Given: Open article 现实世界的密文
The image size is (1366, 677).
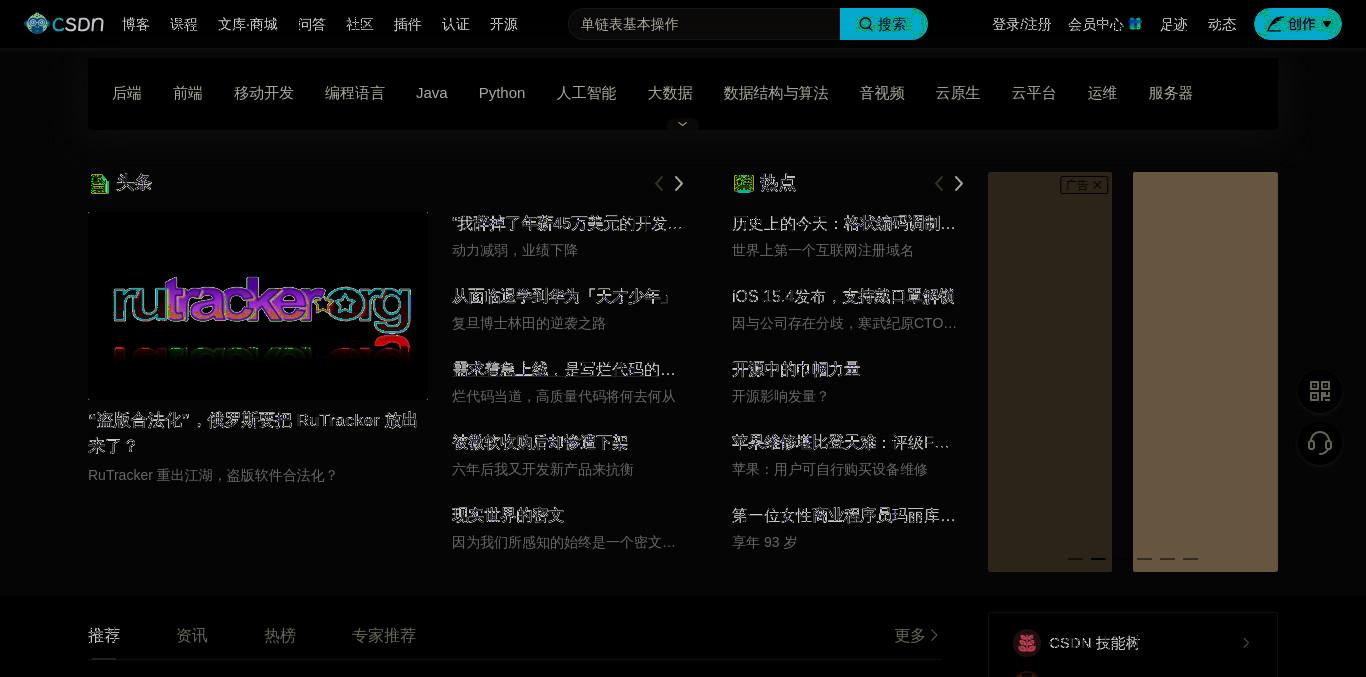Looking at the screenshot, I should pyautogui.click(x=508, y=515).
